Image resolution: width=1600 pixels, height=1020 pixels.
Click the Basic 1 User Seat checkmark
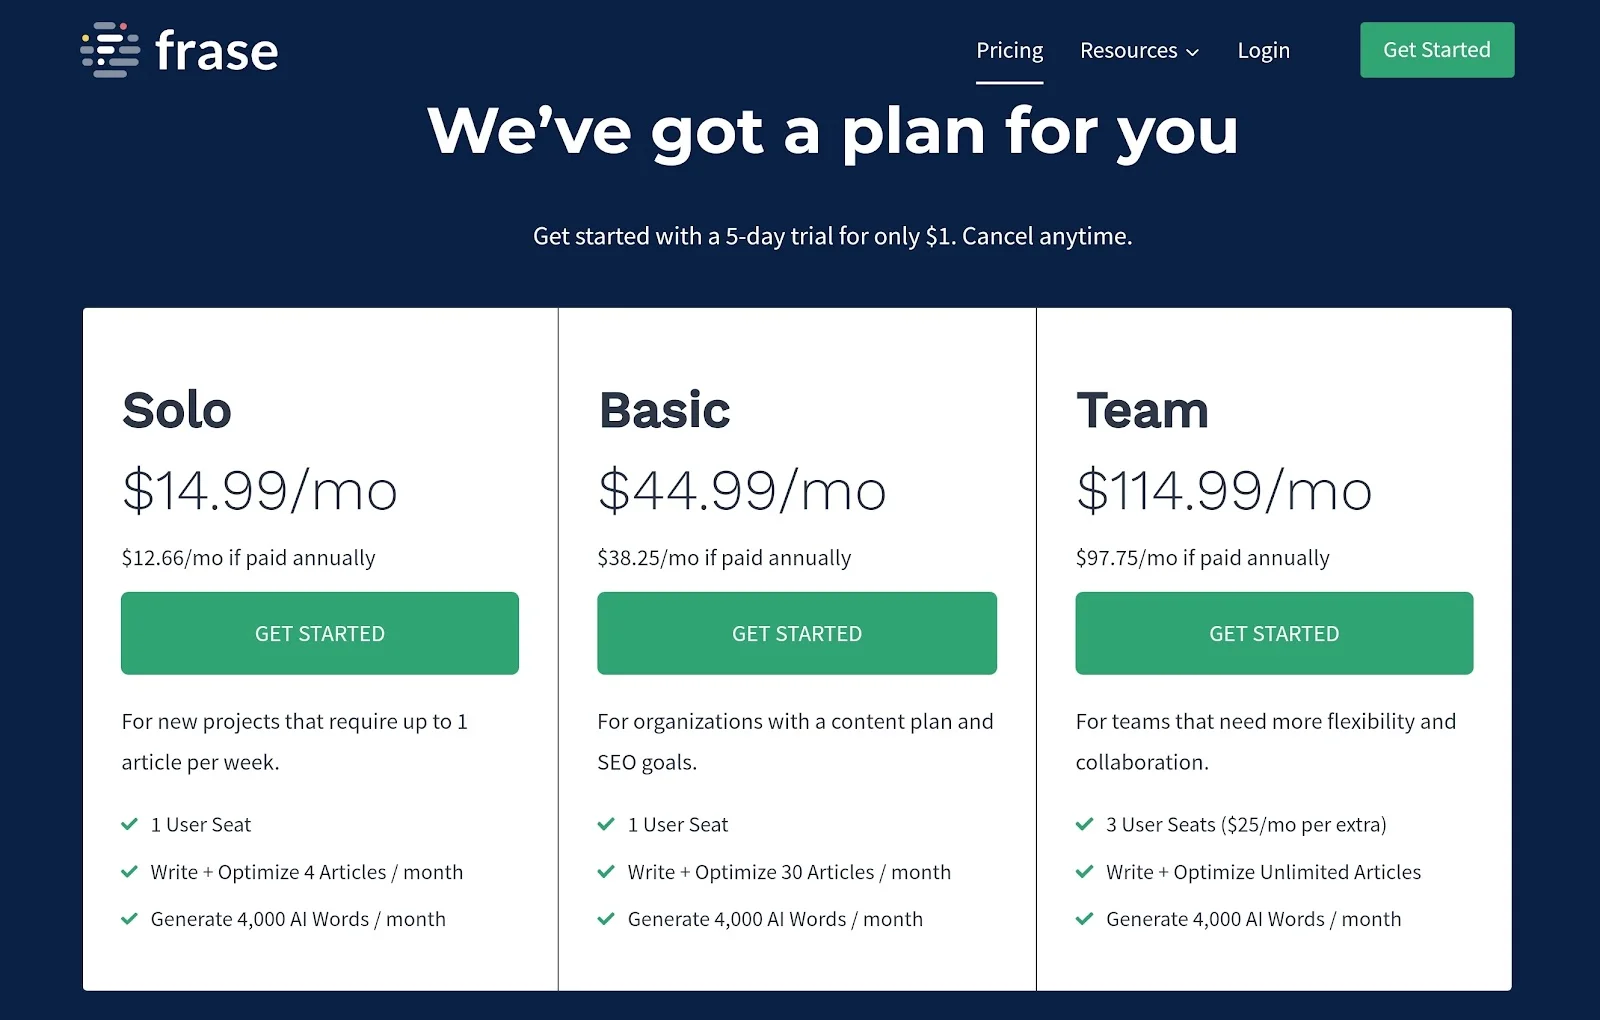tap(606, 824)
